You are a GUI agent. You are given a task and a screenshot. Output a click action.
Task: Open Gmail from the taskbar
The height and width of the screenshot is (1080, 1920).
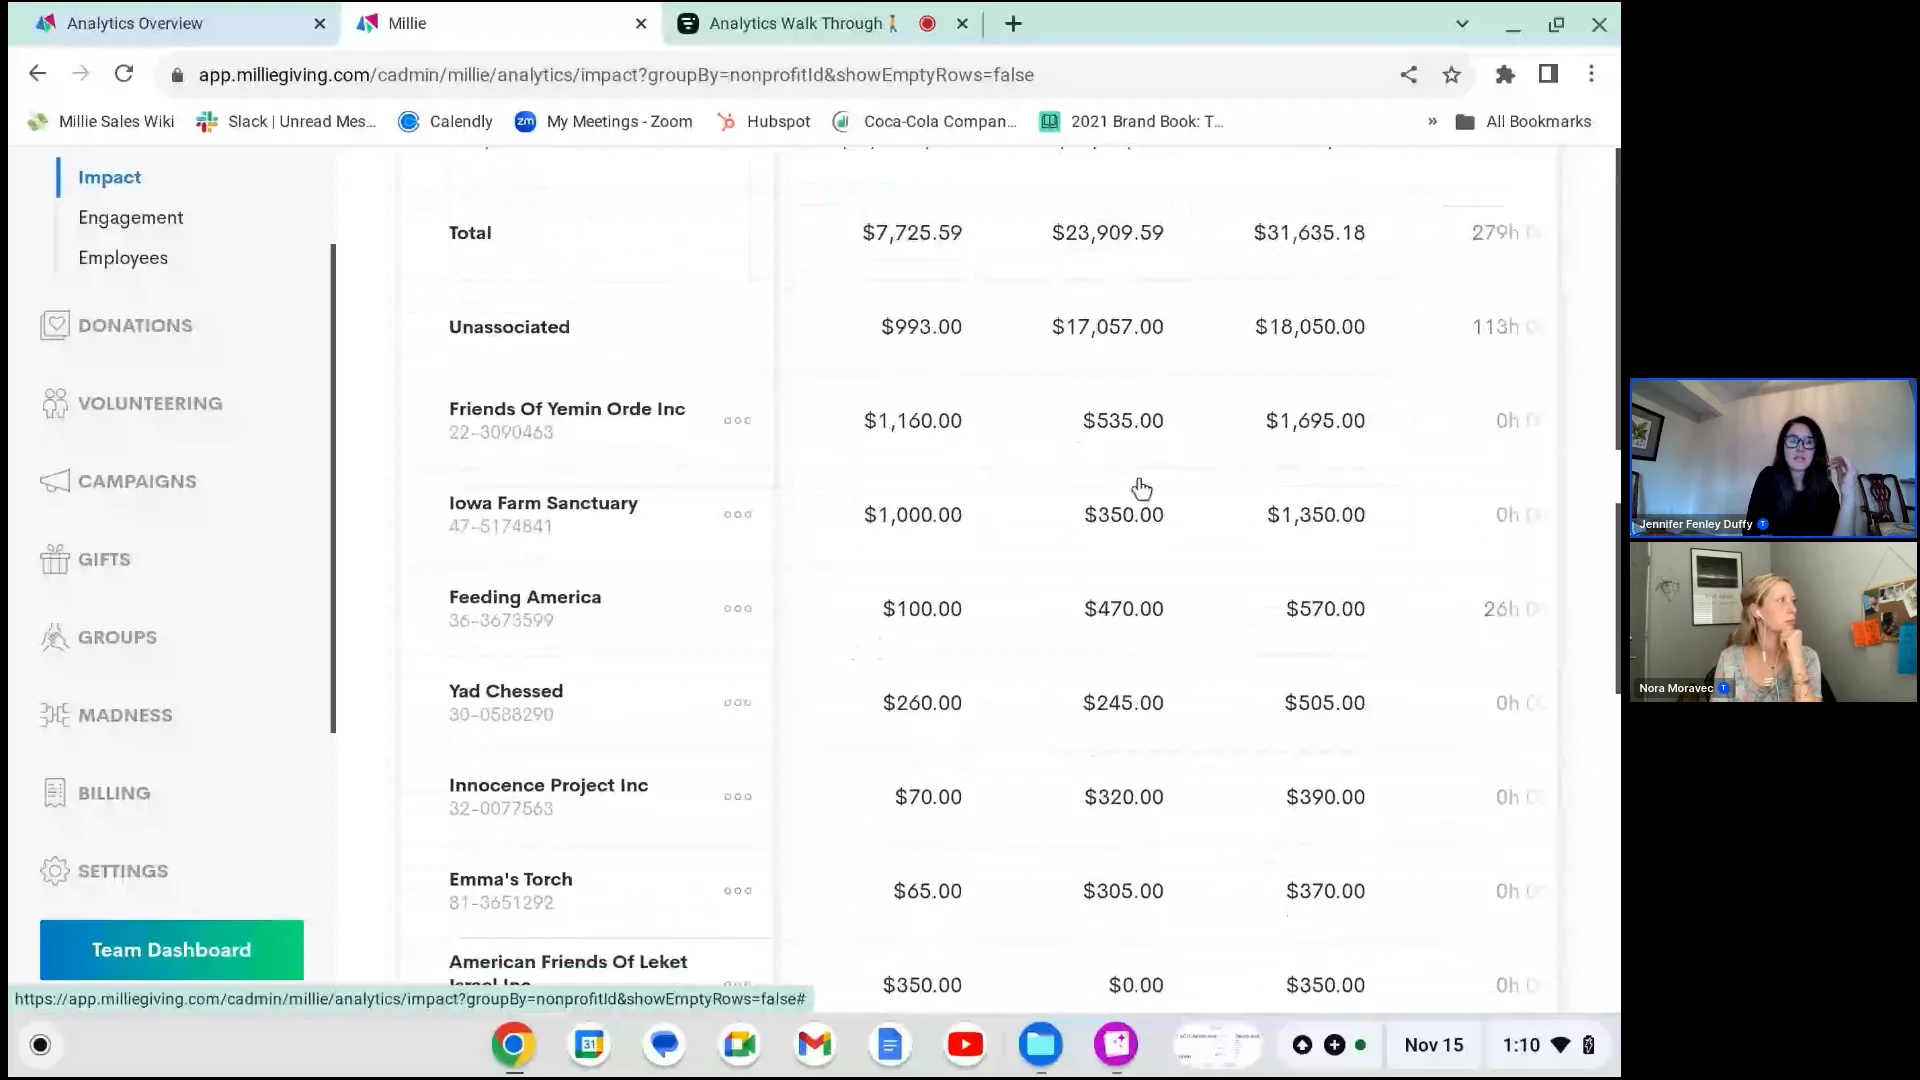(815, 1044)
